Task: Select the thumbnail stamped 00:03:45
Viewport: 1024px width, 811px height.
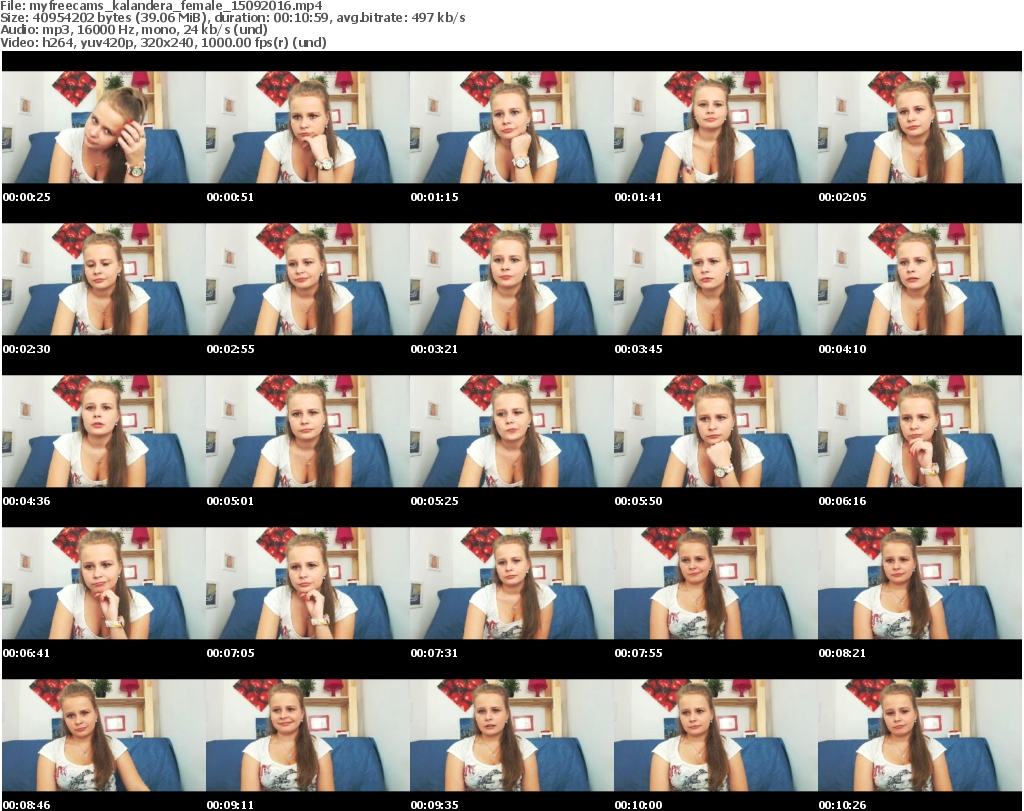Action: tap(715, 279)
